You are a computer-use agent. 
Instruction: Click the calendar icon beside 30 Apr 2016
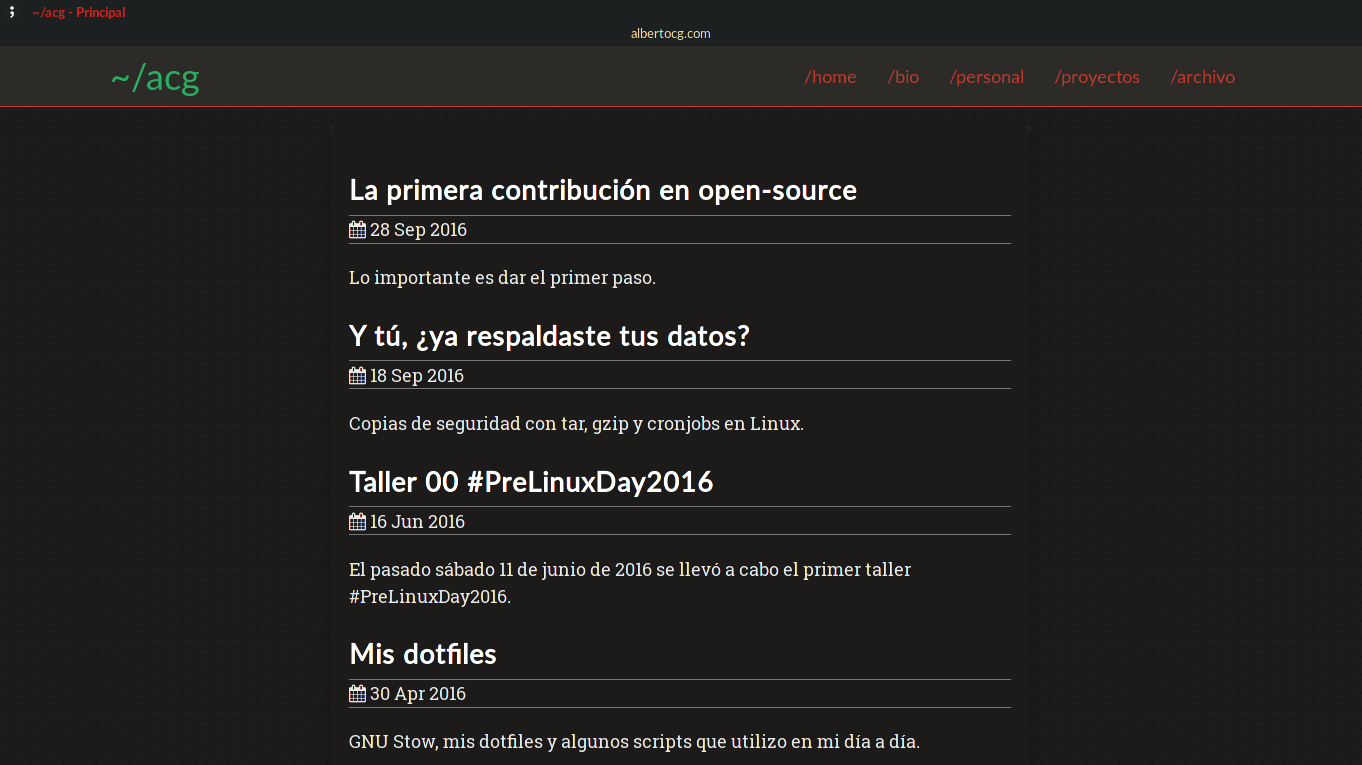coord(357,694)
